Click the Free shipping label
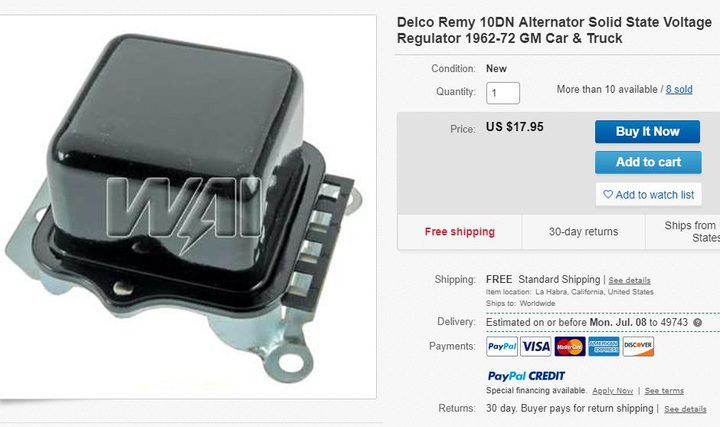Screen dimensions: 720x427 460,232
